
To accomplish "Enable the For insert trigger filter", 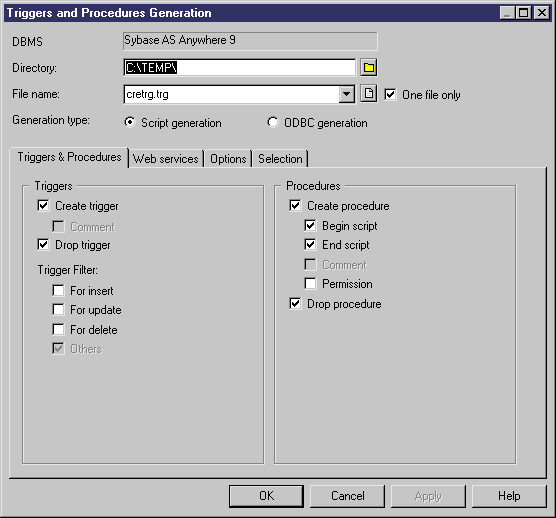I will [x=58, y=290].
